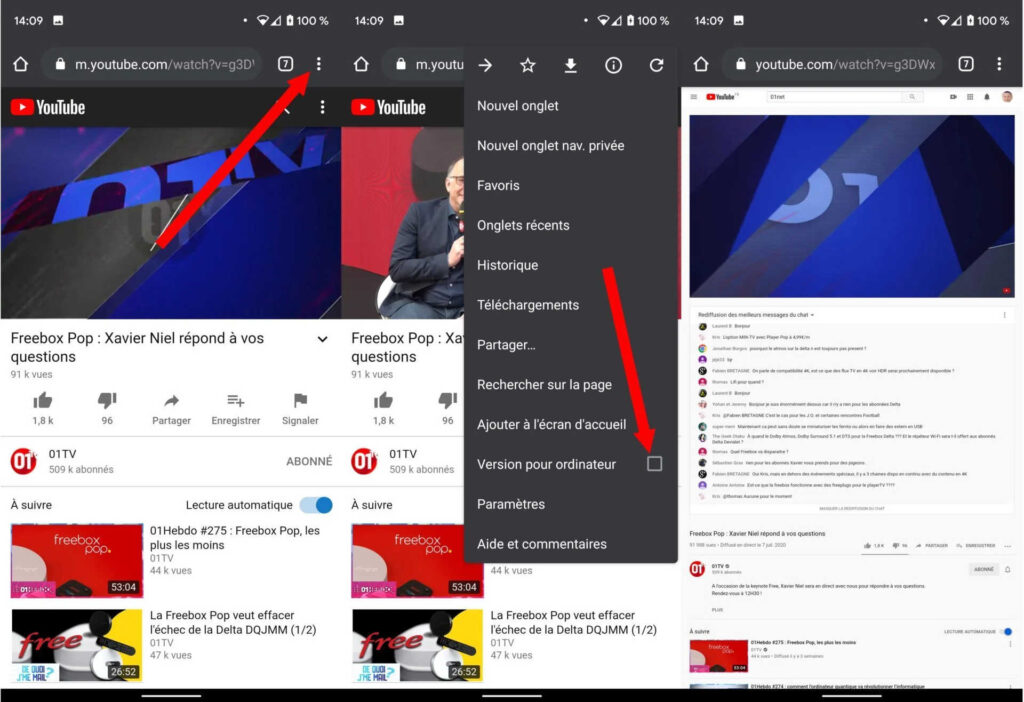Tap address bar m.youtube.com in left screenshot
Image resolution: width=1024 pixels, height=702 pixels.
[152, 64]
